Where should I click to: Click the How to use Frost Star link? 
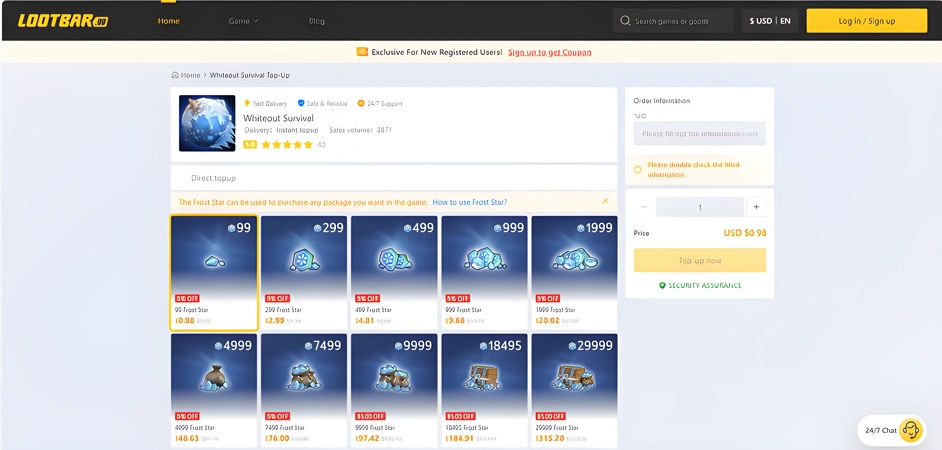click(469, 202)
